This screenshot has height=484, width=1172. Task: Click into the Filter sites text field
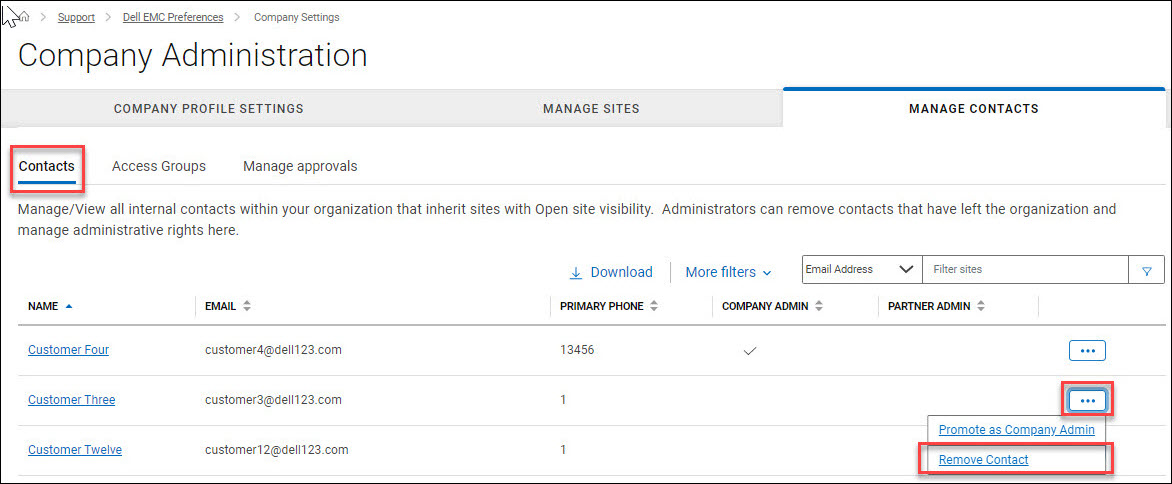click(1024, 269)
